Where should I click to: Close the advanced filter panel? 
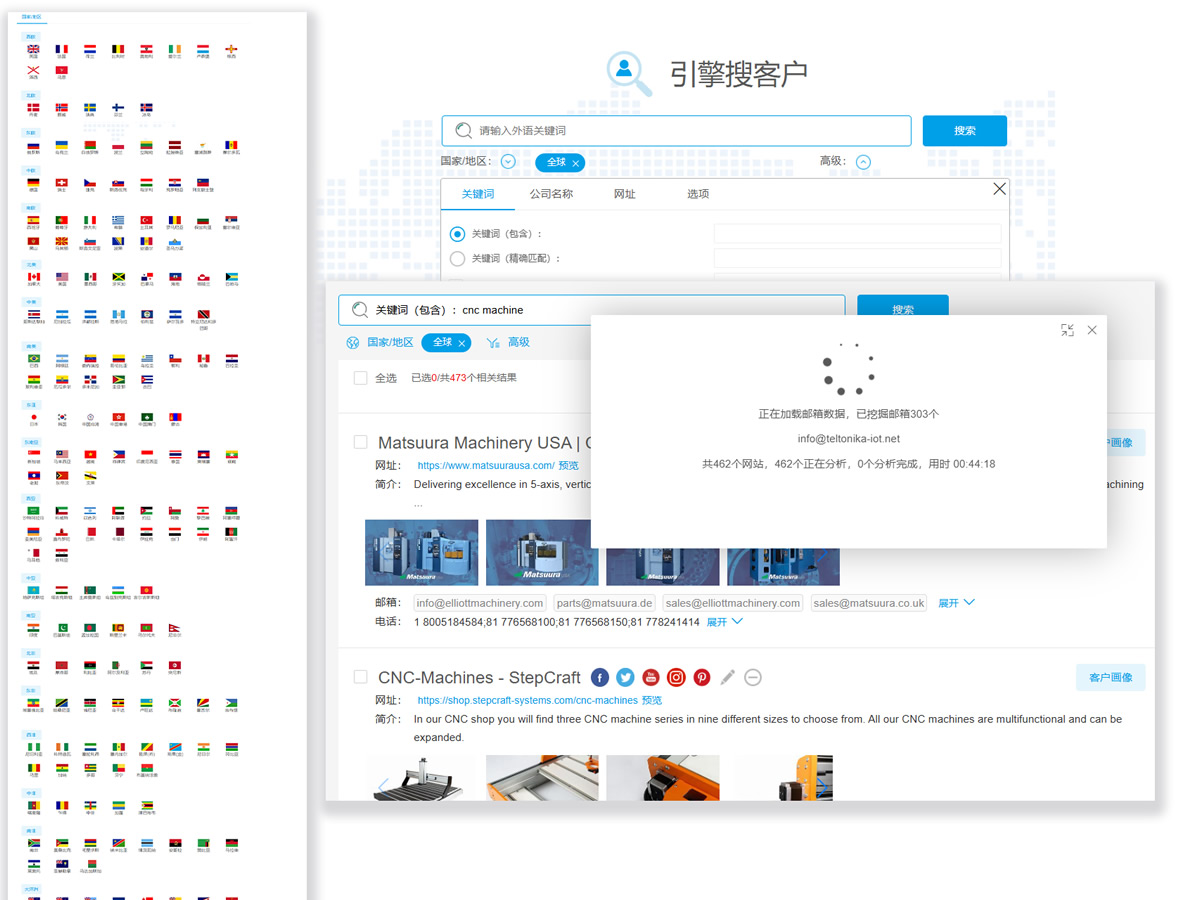coord(999,189)
